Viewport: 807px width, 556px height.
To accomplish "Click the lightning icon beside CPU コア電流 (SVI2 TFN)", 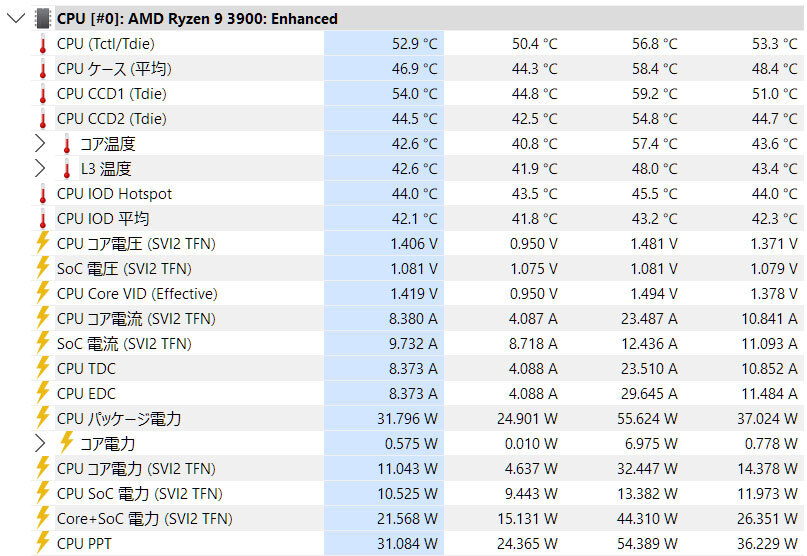I will 43,317.
